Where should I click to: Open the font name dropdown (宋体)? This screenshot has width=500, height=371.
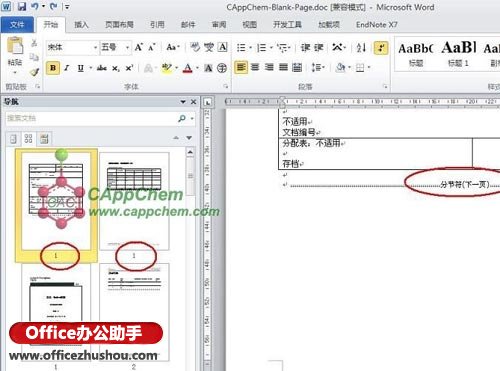click(x=95, y=48)
